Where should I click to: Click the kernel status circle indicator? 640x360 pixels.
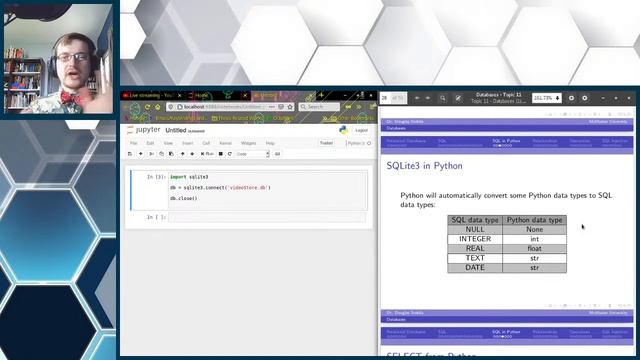click(369, 143)
